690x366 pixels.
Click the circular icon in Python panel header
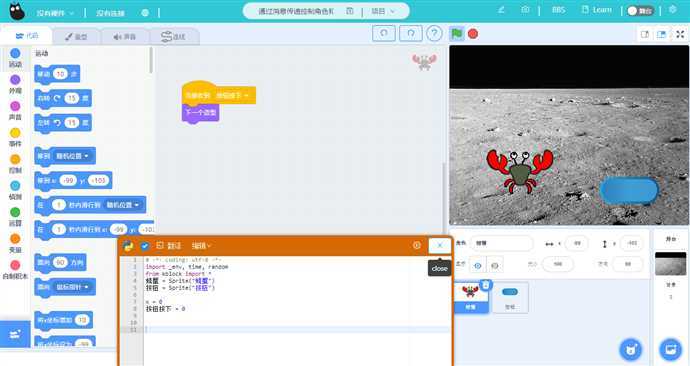(x=417, y=245)
